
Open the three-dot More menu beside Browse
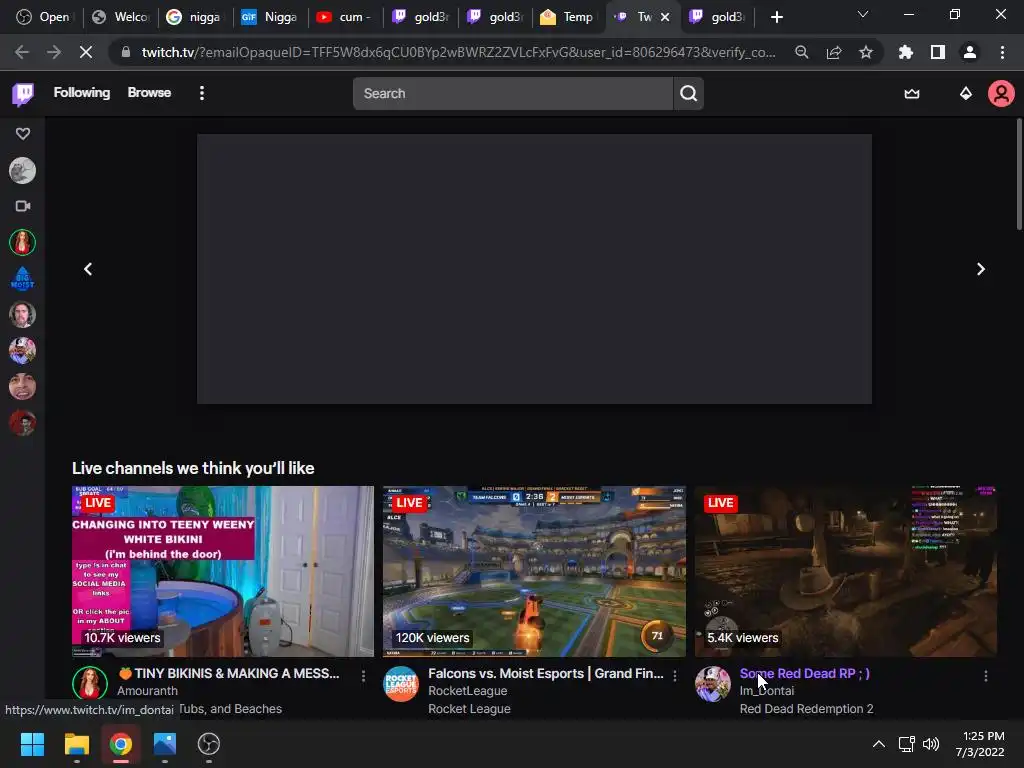point(202,93)
